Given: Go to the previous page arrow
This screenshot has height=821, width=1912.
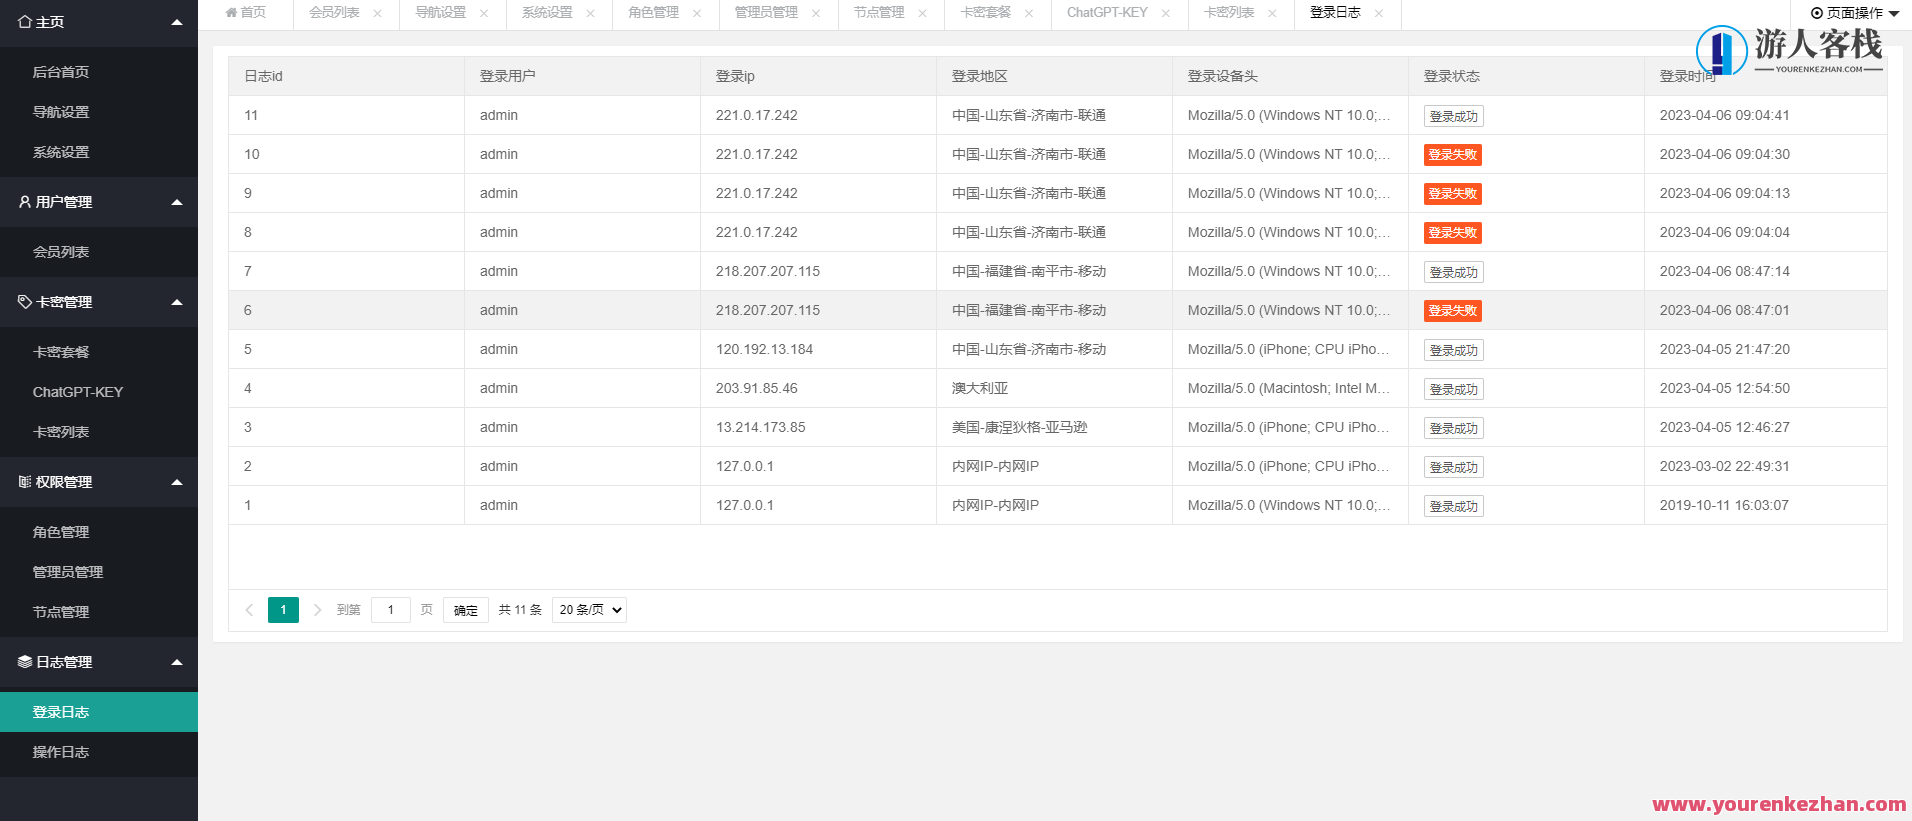Looking at the screenshot, I should [x=249, y=610].
